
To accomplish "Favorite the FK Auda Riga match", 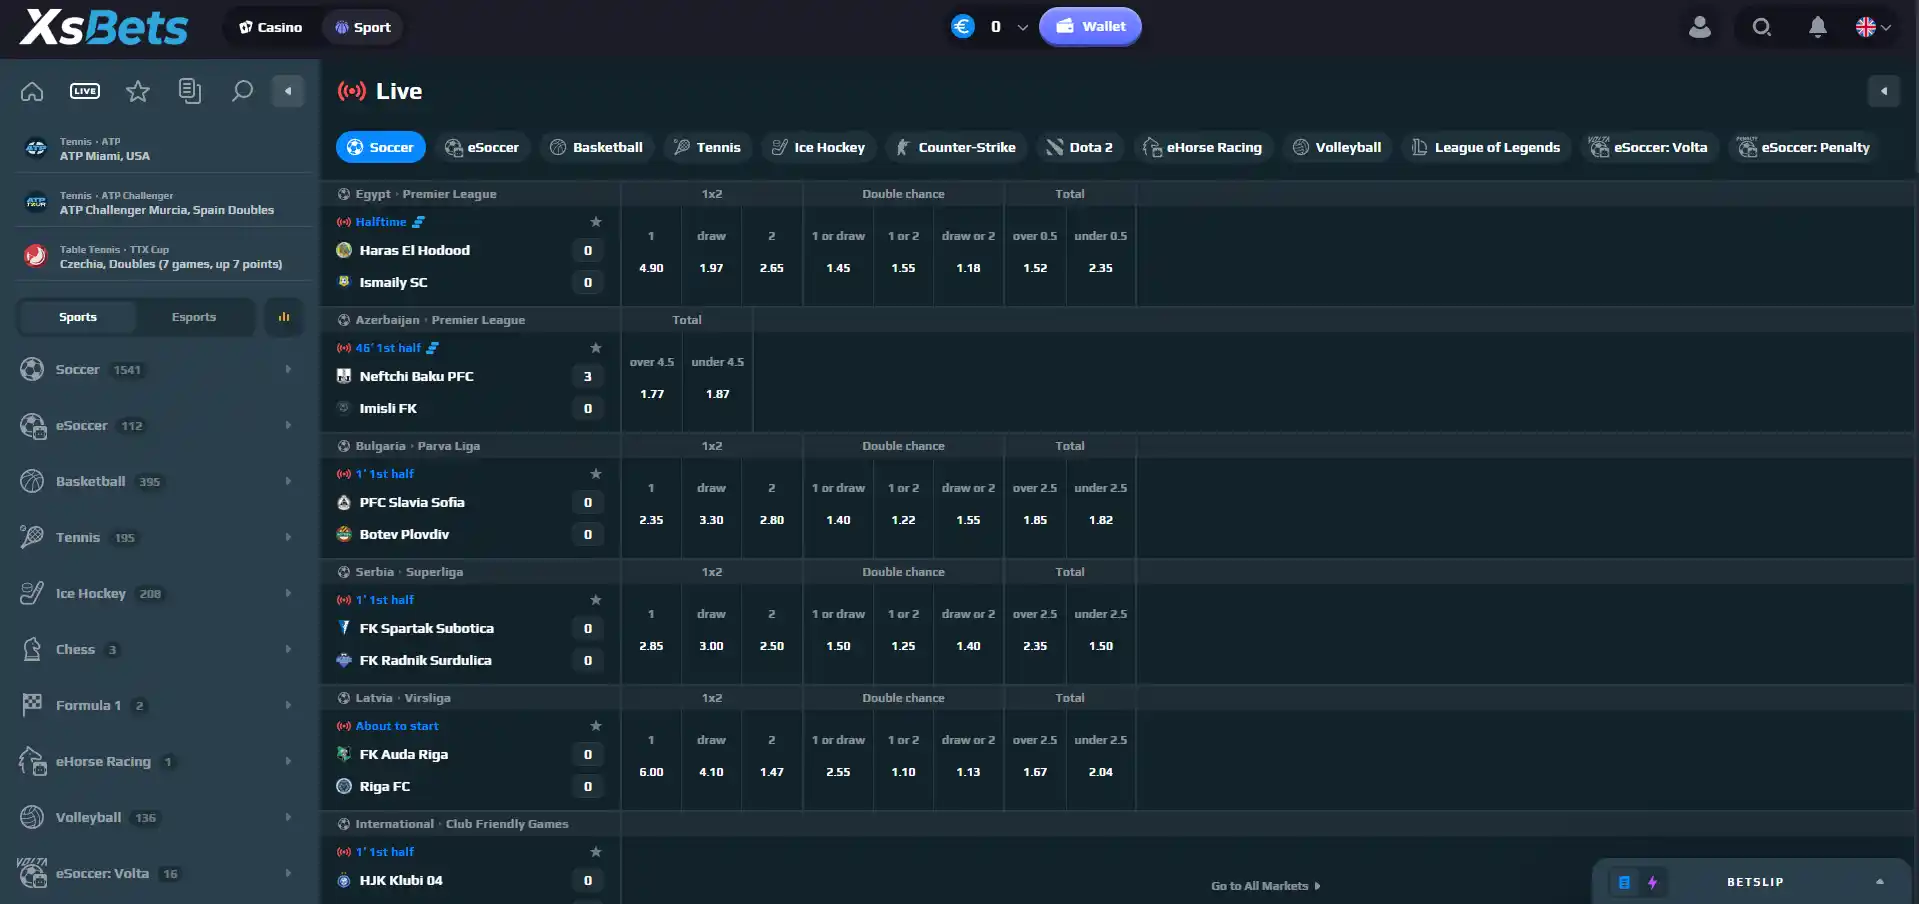I will (x=596, y=726).
